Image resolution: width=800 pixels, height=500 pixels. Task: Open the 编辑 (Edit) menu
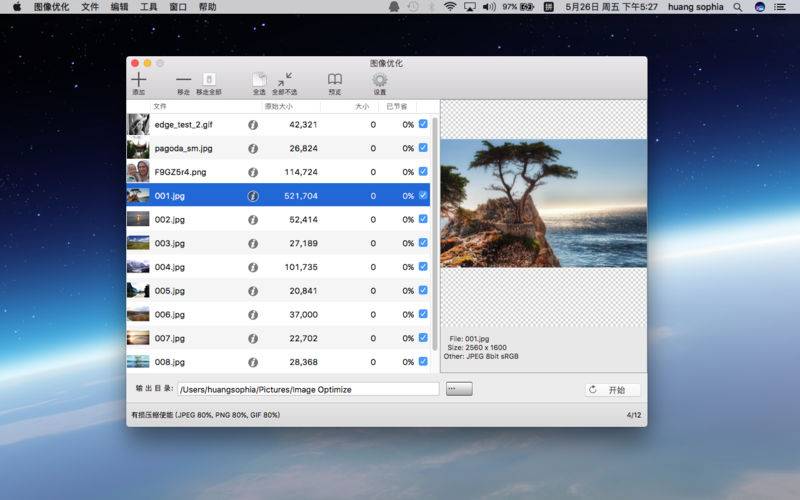(x=119, y=7)
